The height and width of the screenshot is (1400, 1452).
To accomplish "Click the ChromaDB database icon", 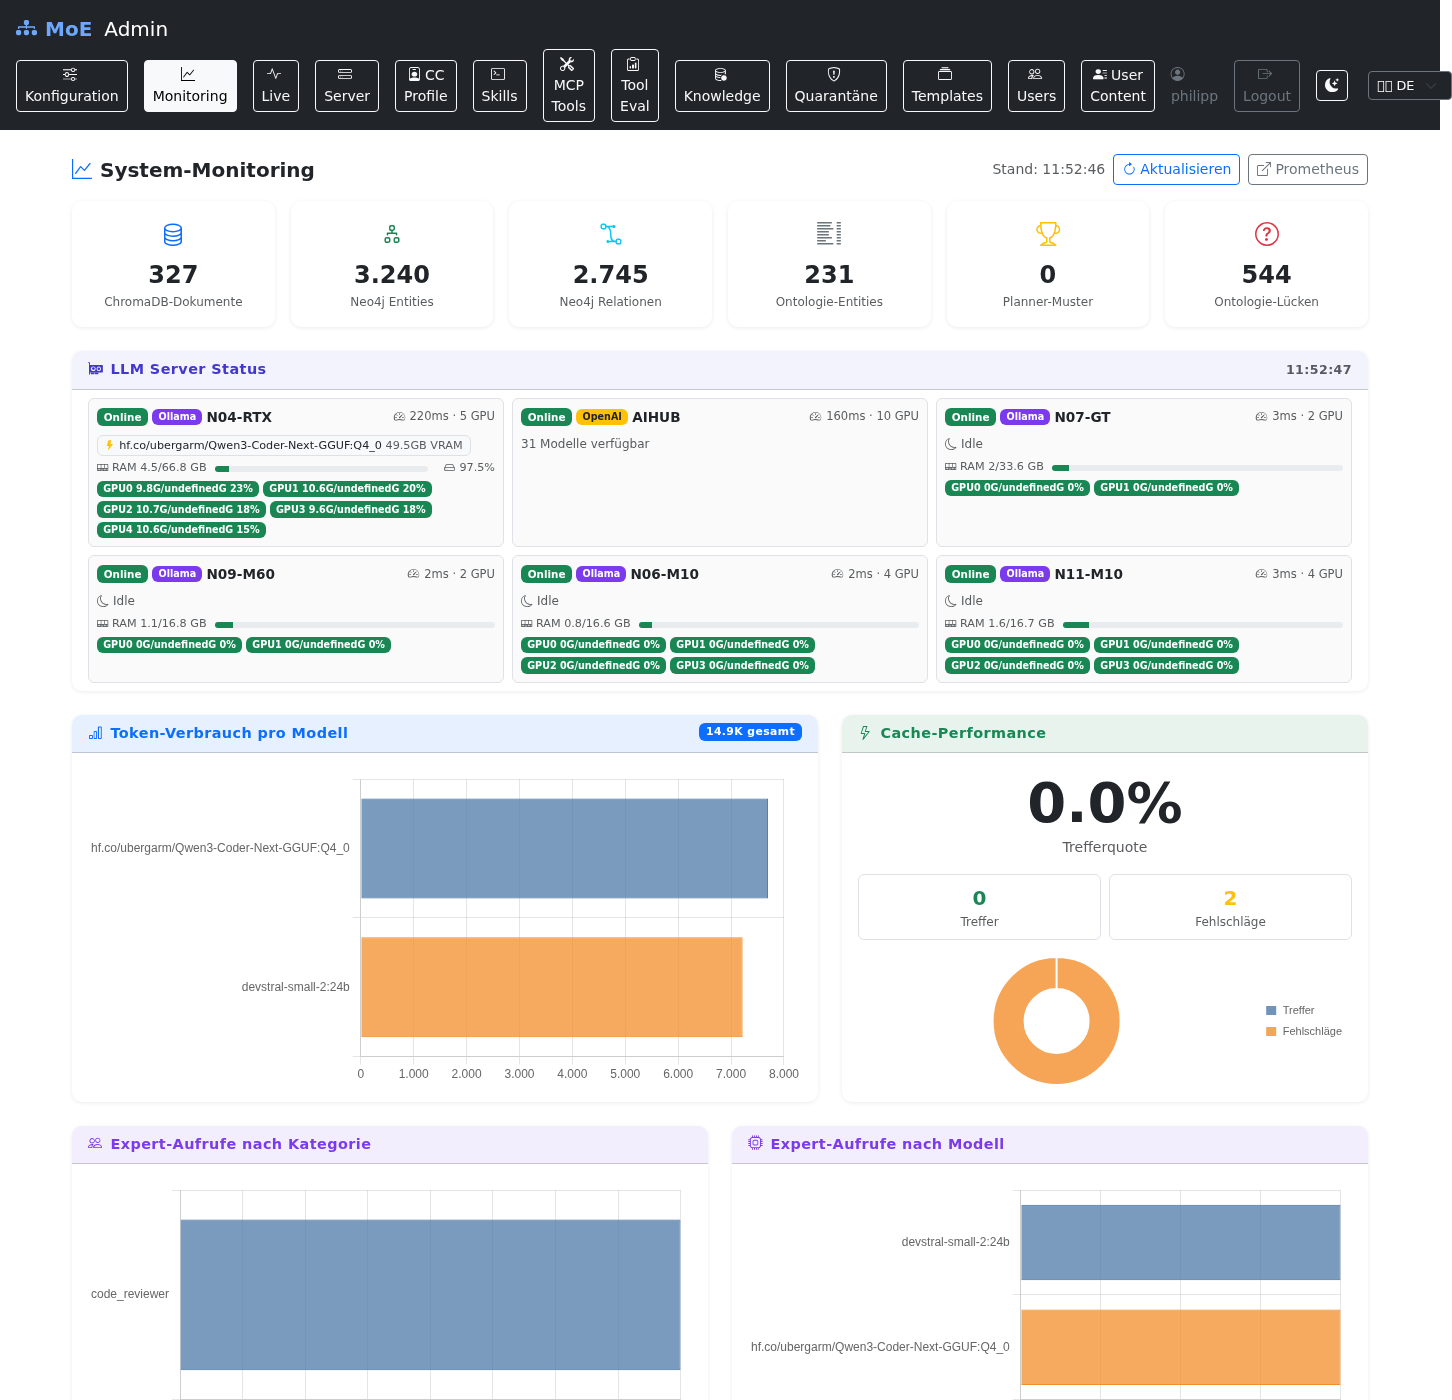I will (x=173, y=234).
